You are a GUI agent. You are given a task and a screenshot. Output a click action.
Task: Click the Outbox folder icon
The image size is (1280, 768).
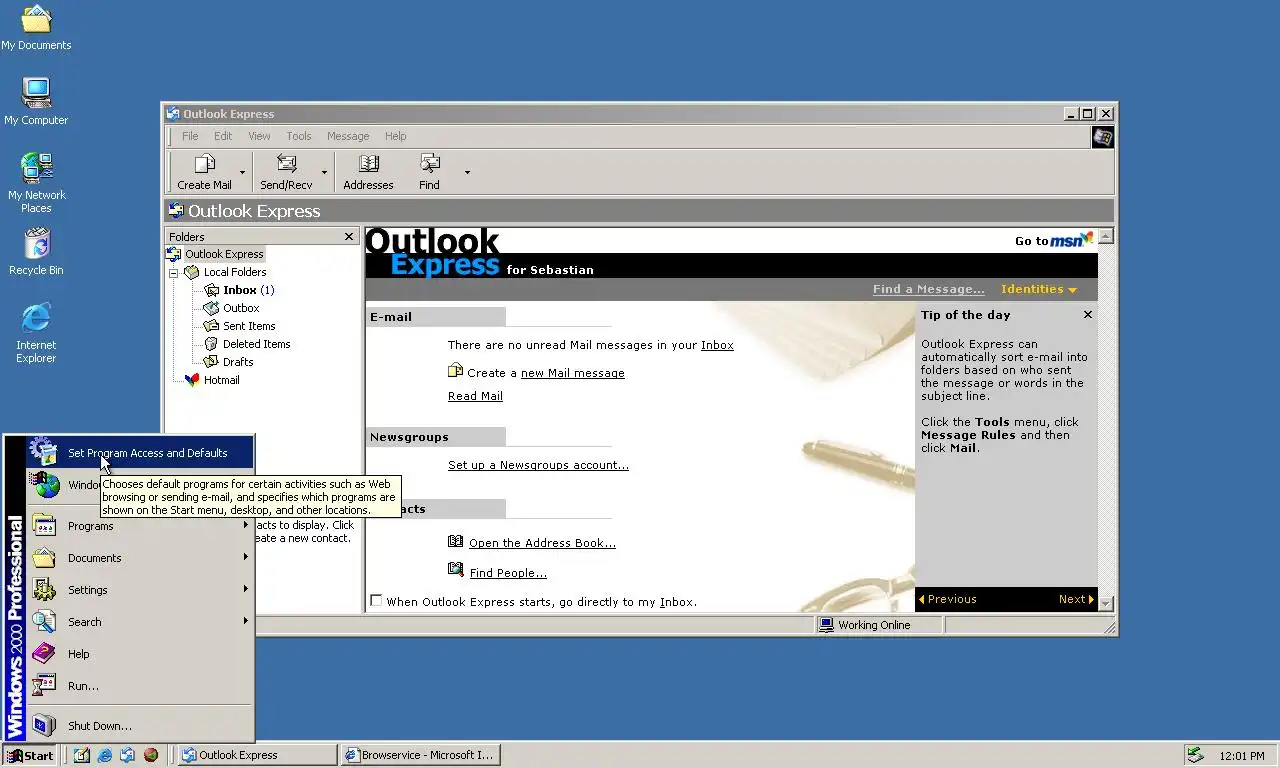click(x=211, y=308)
